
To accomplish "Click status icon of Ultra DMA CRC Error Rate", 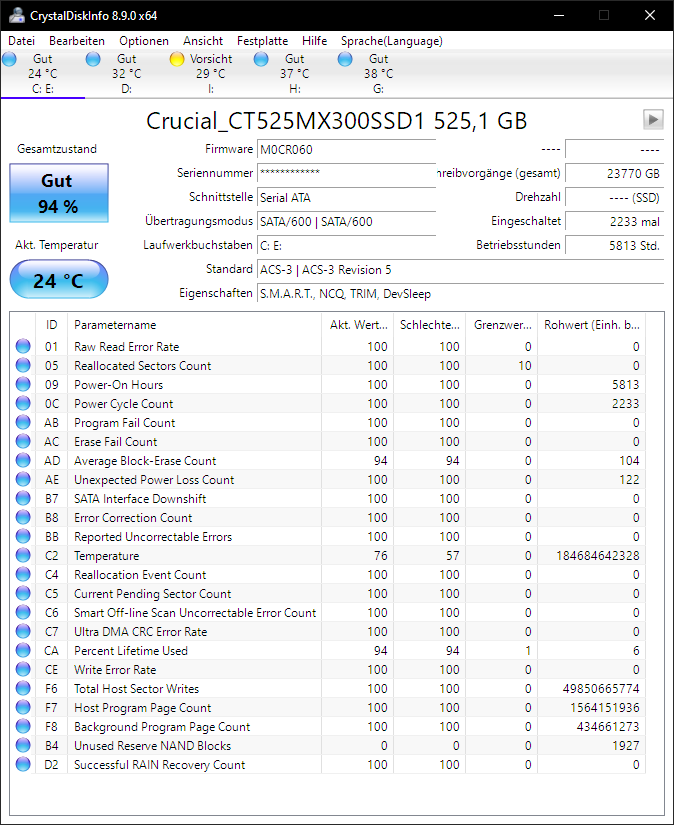I will pos(23,631).
